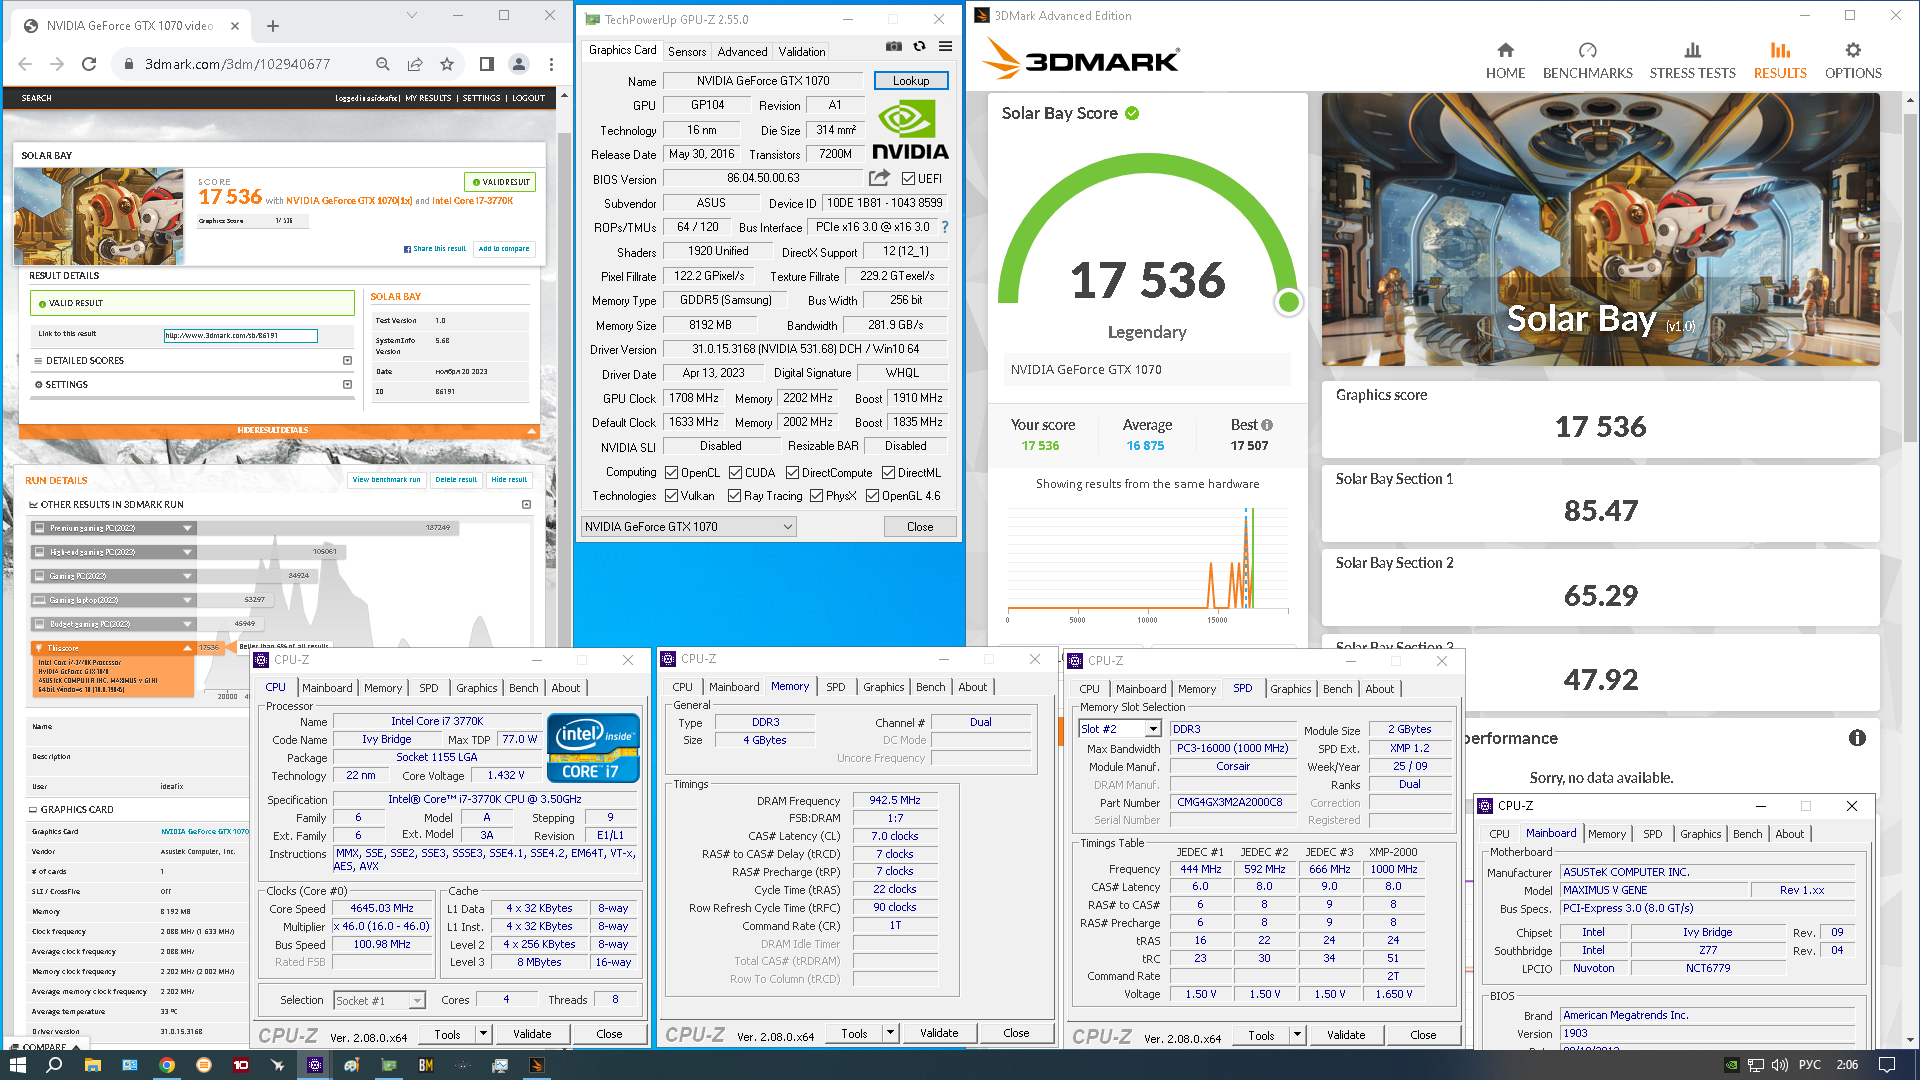Collapse HIDE RESULT DETAILS bar

point(279,431)
